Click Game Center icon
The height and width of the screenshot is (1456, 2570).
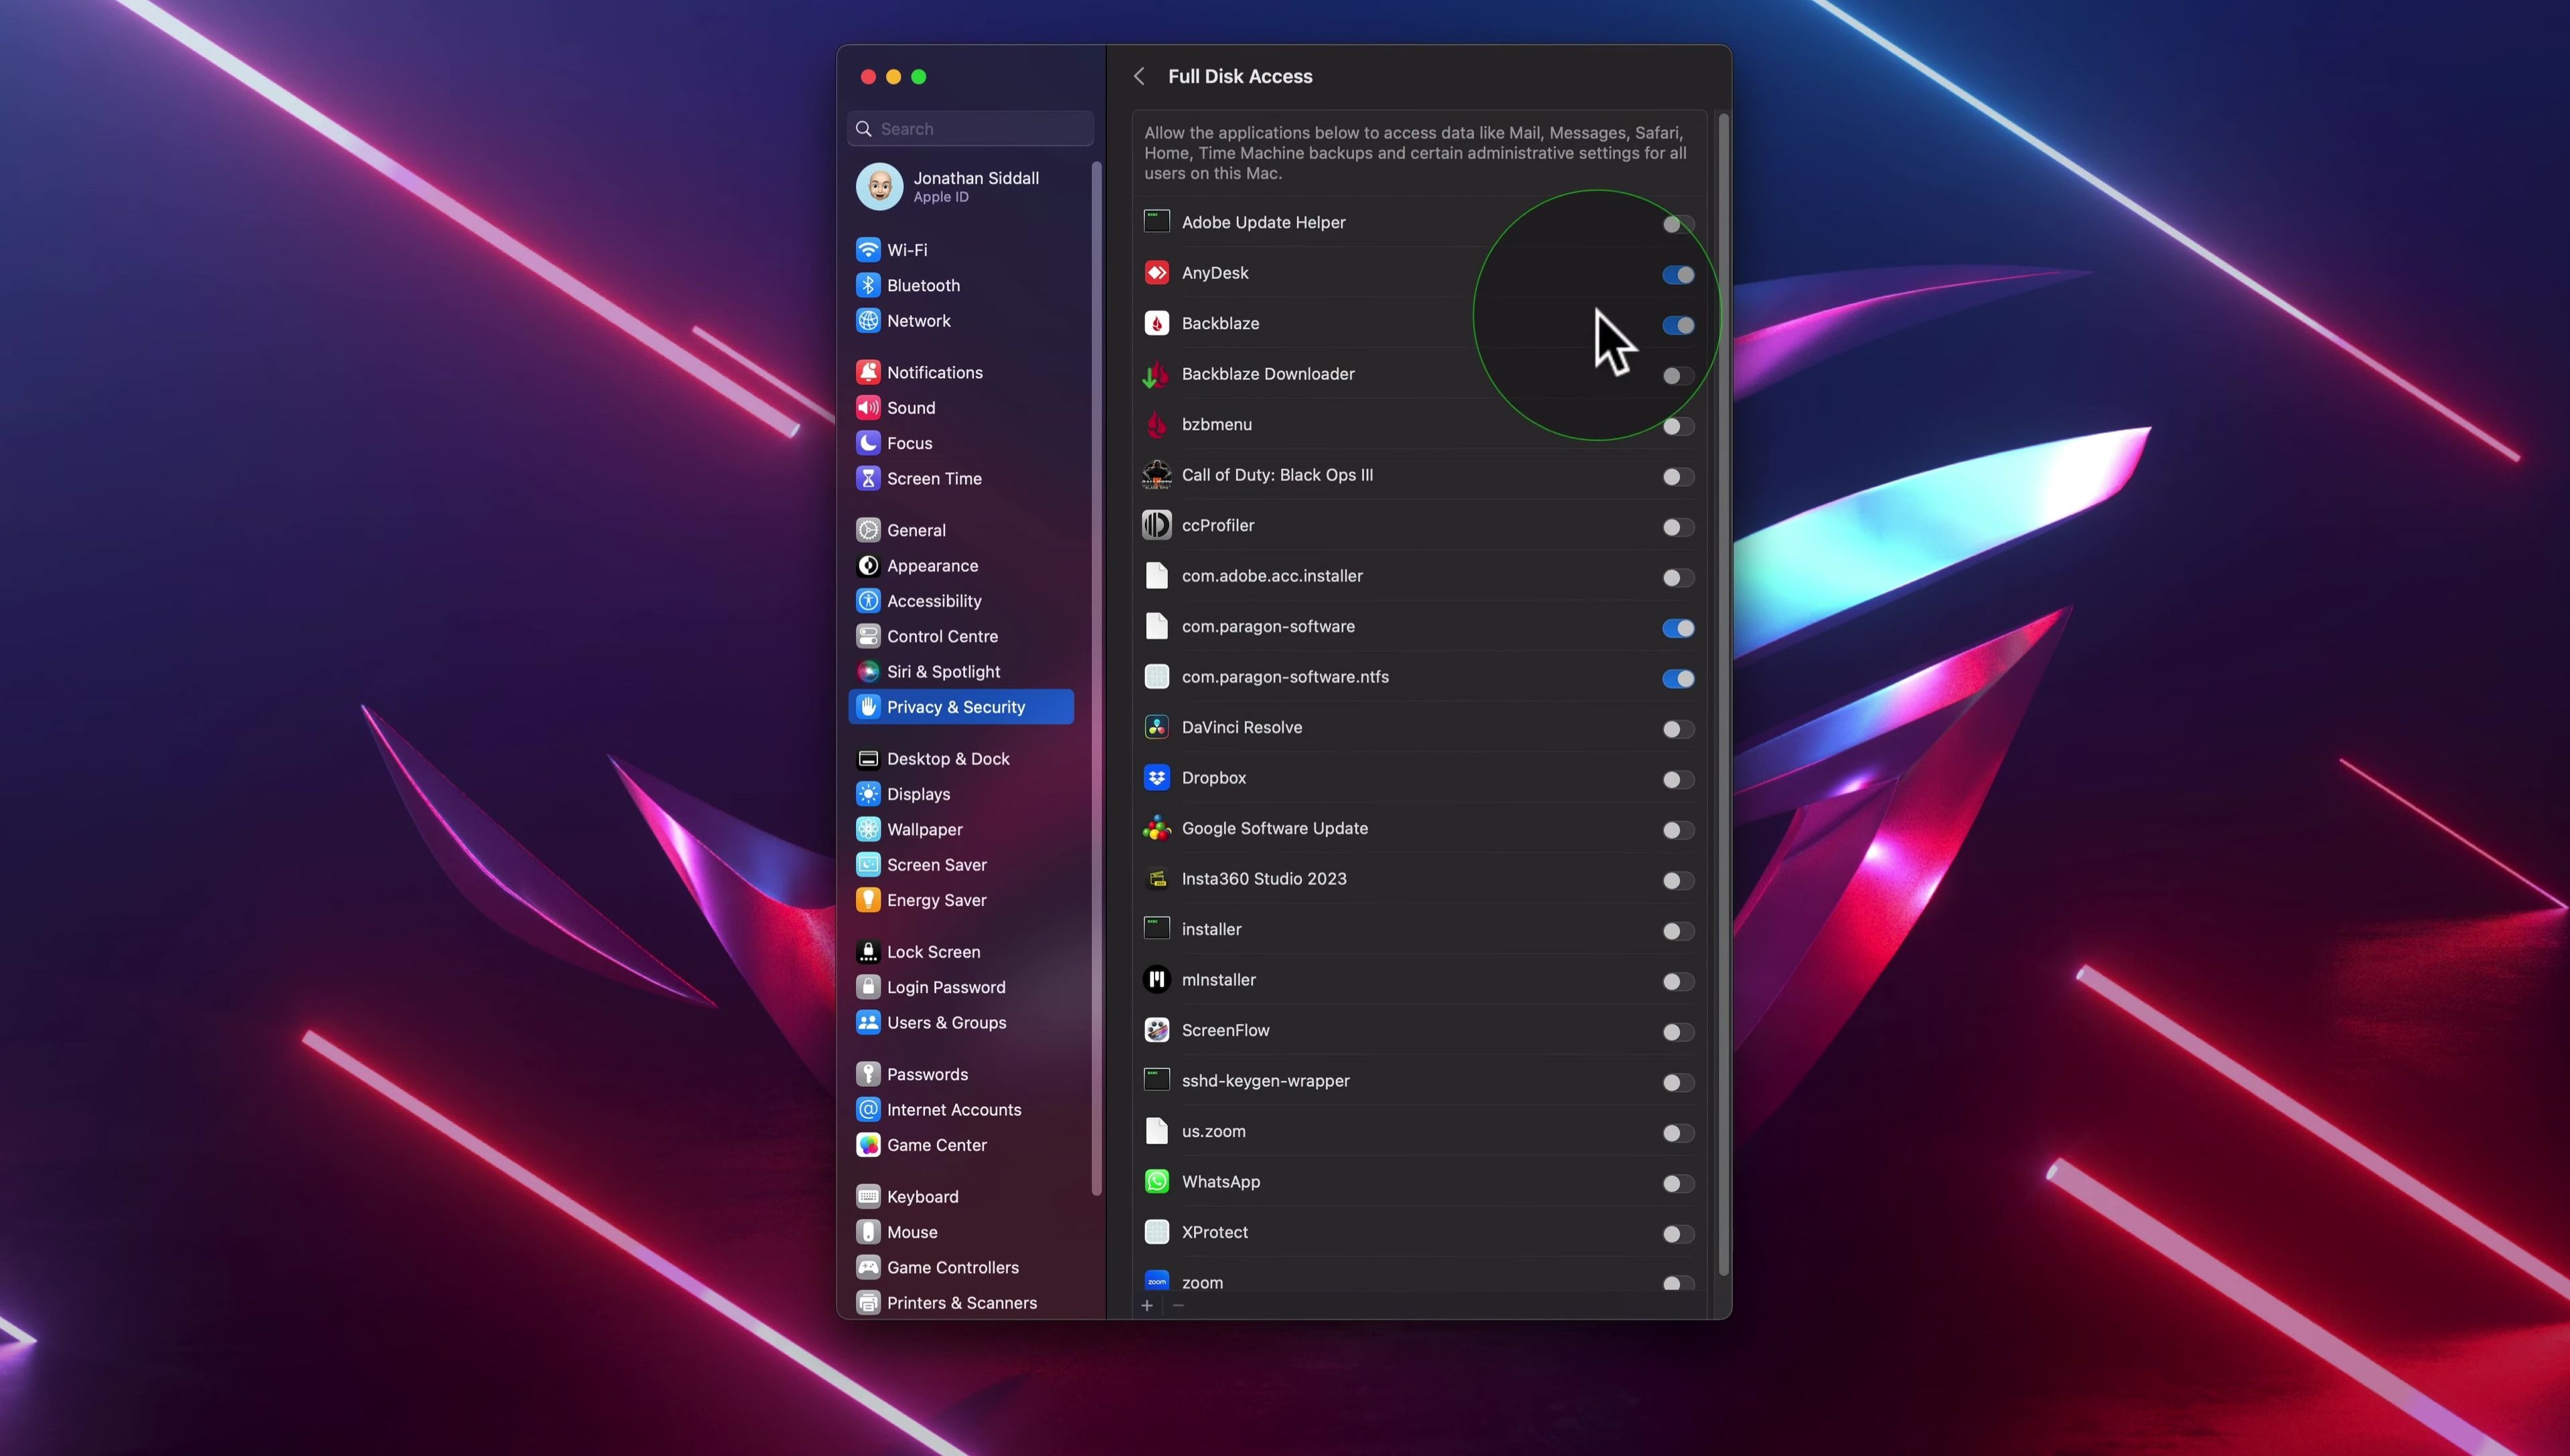point(868,1145)
